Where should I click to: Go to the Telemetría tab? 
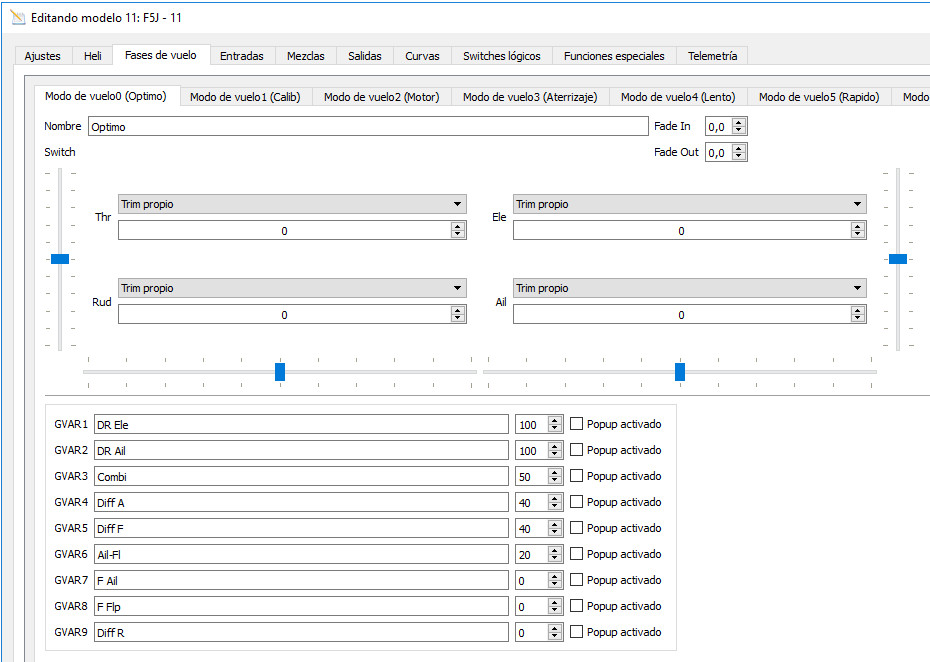click(x=712, y=56)
